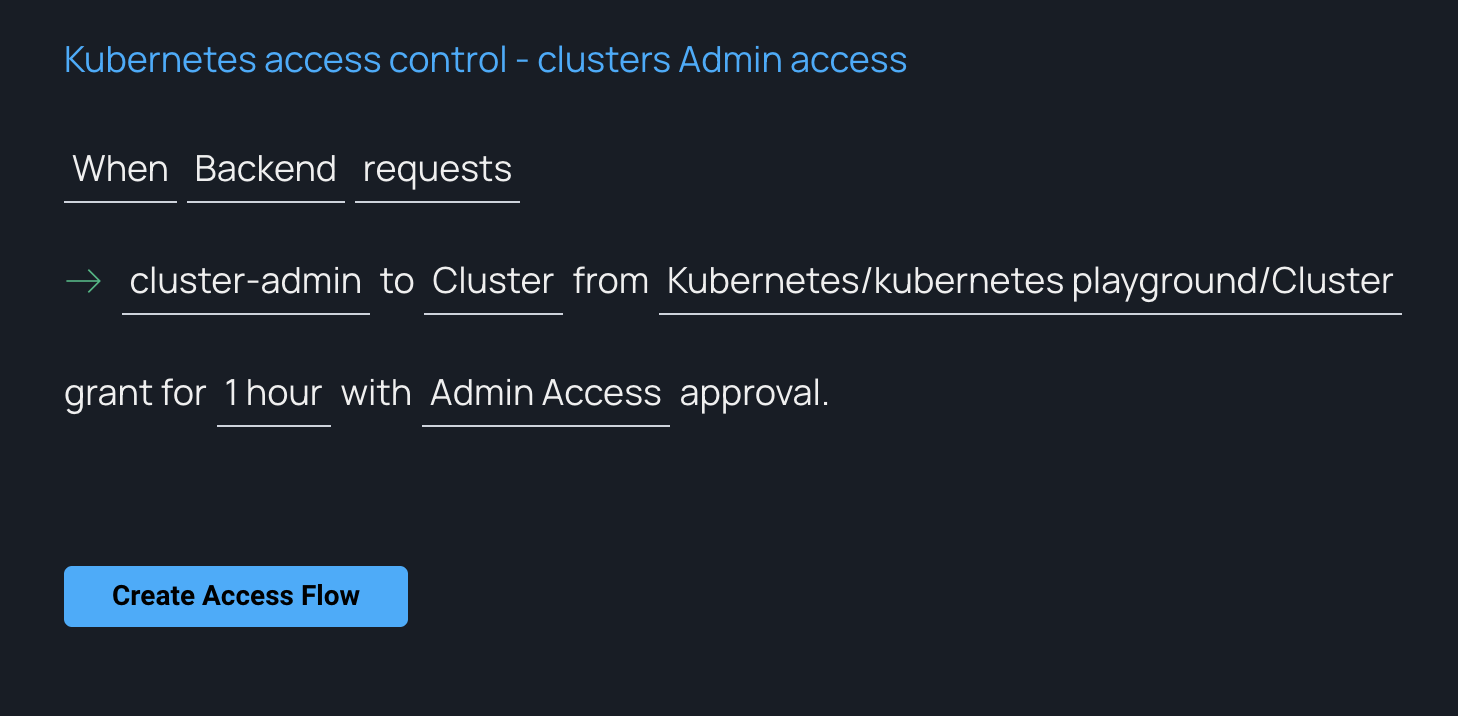Edit the "Admin Access" approval field
The image size is (1458, 716).
pos(545,394)
